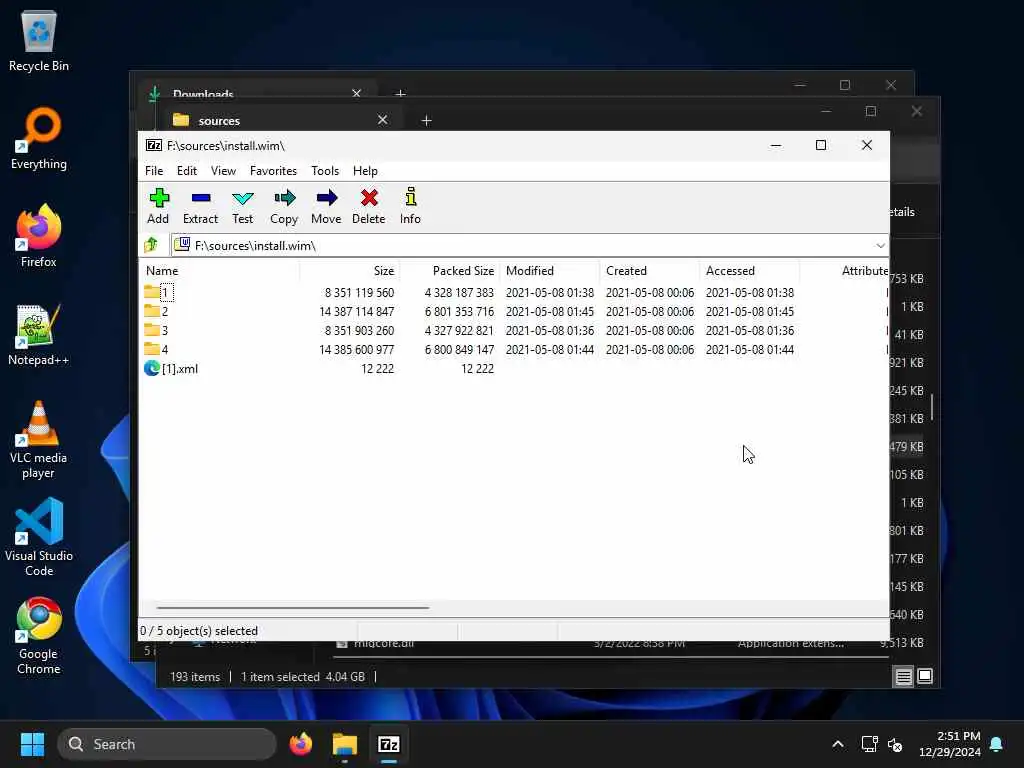This screenshot has width=1024, height=768.
Task: Run the Test archive tool
Action: click(242, 206)
